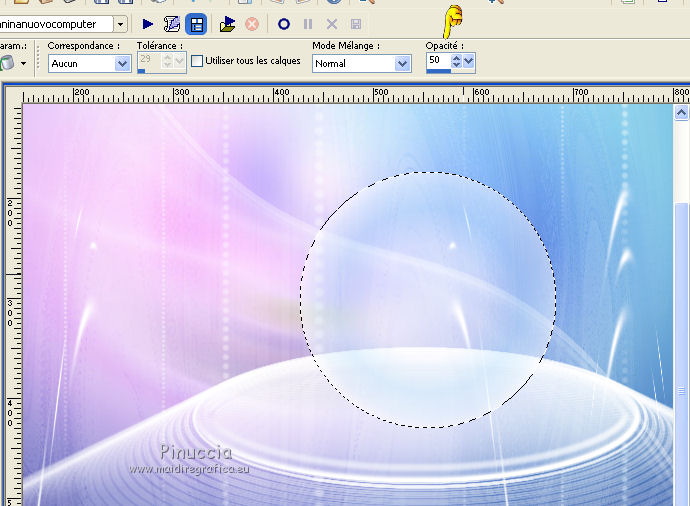
Task: Open the Edit selected script icon
Action: click(x=172, y=24)
